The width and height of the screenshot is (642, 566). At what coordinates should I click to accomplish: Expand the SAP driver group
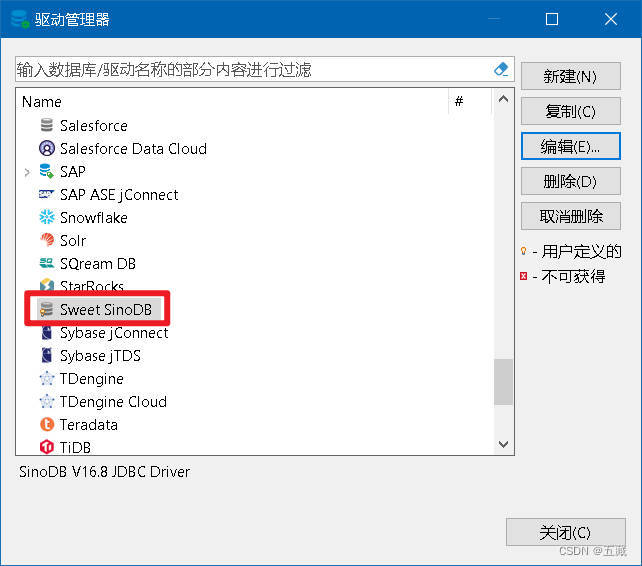(x=27, y=172)
